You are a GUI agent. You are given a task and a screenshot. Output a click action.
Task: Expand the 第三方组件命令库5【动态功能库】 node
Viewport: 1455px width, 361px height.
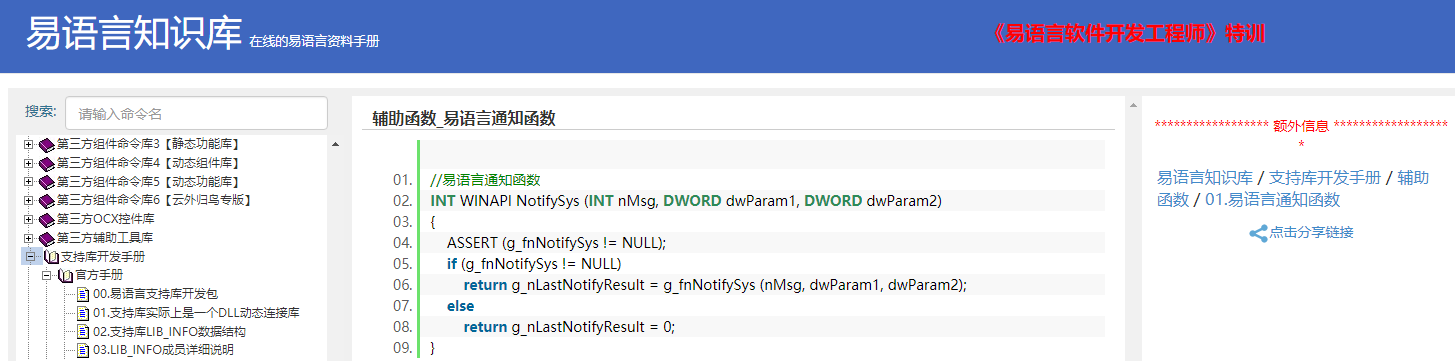coord(29,182)
